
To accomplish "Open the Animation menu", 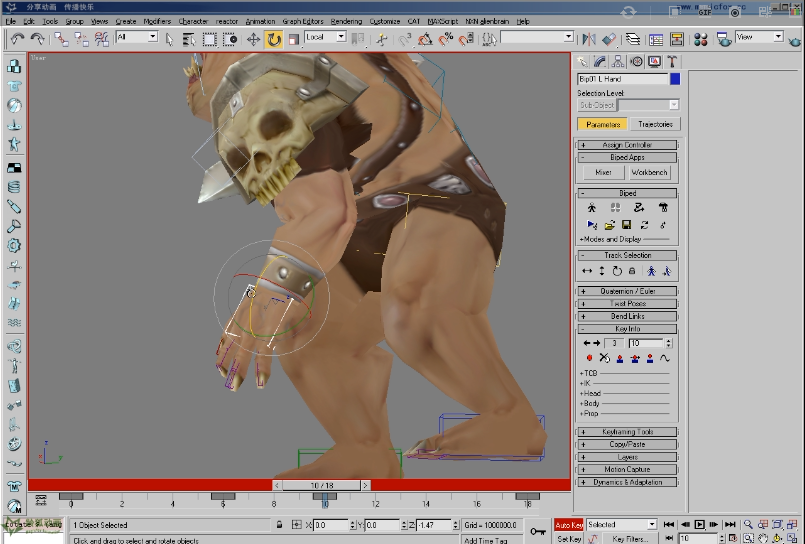I will pos(260,21).
